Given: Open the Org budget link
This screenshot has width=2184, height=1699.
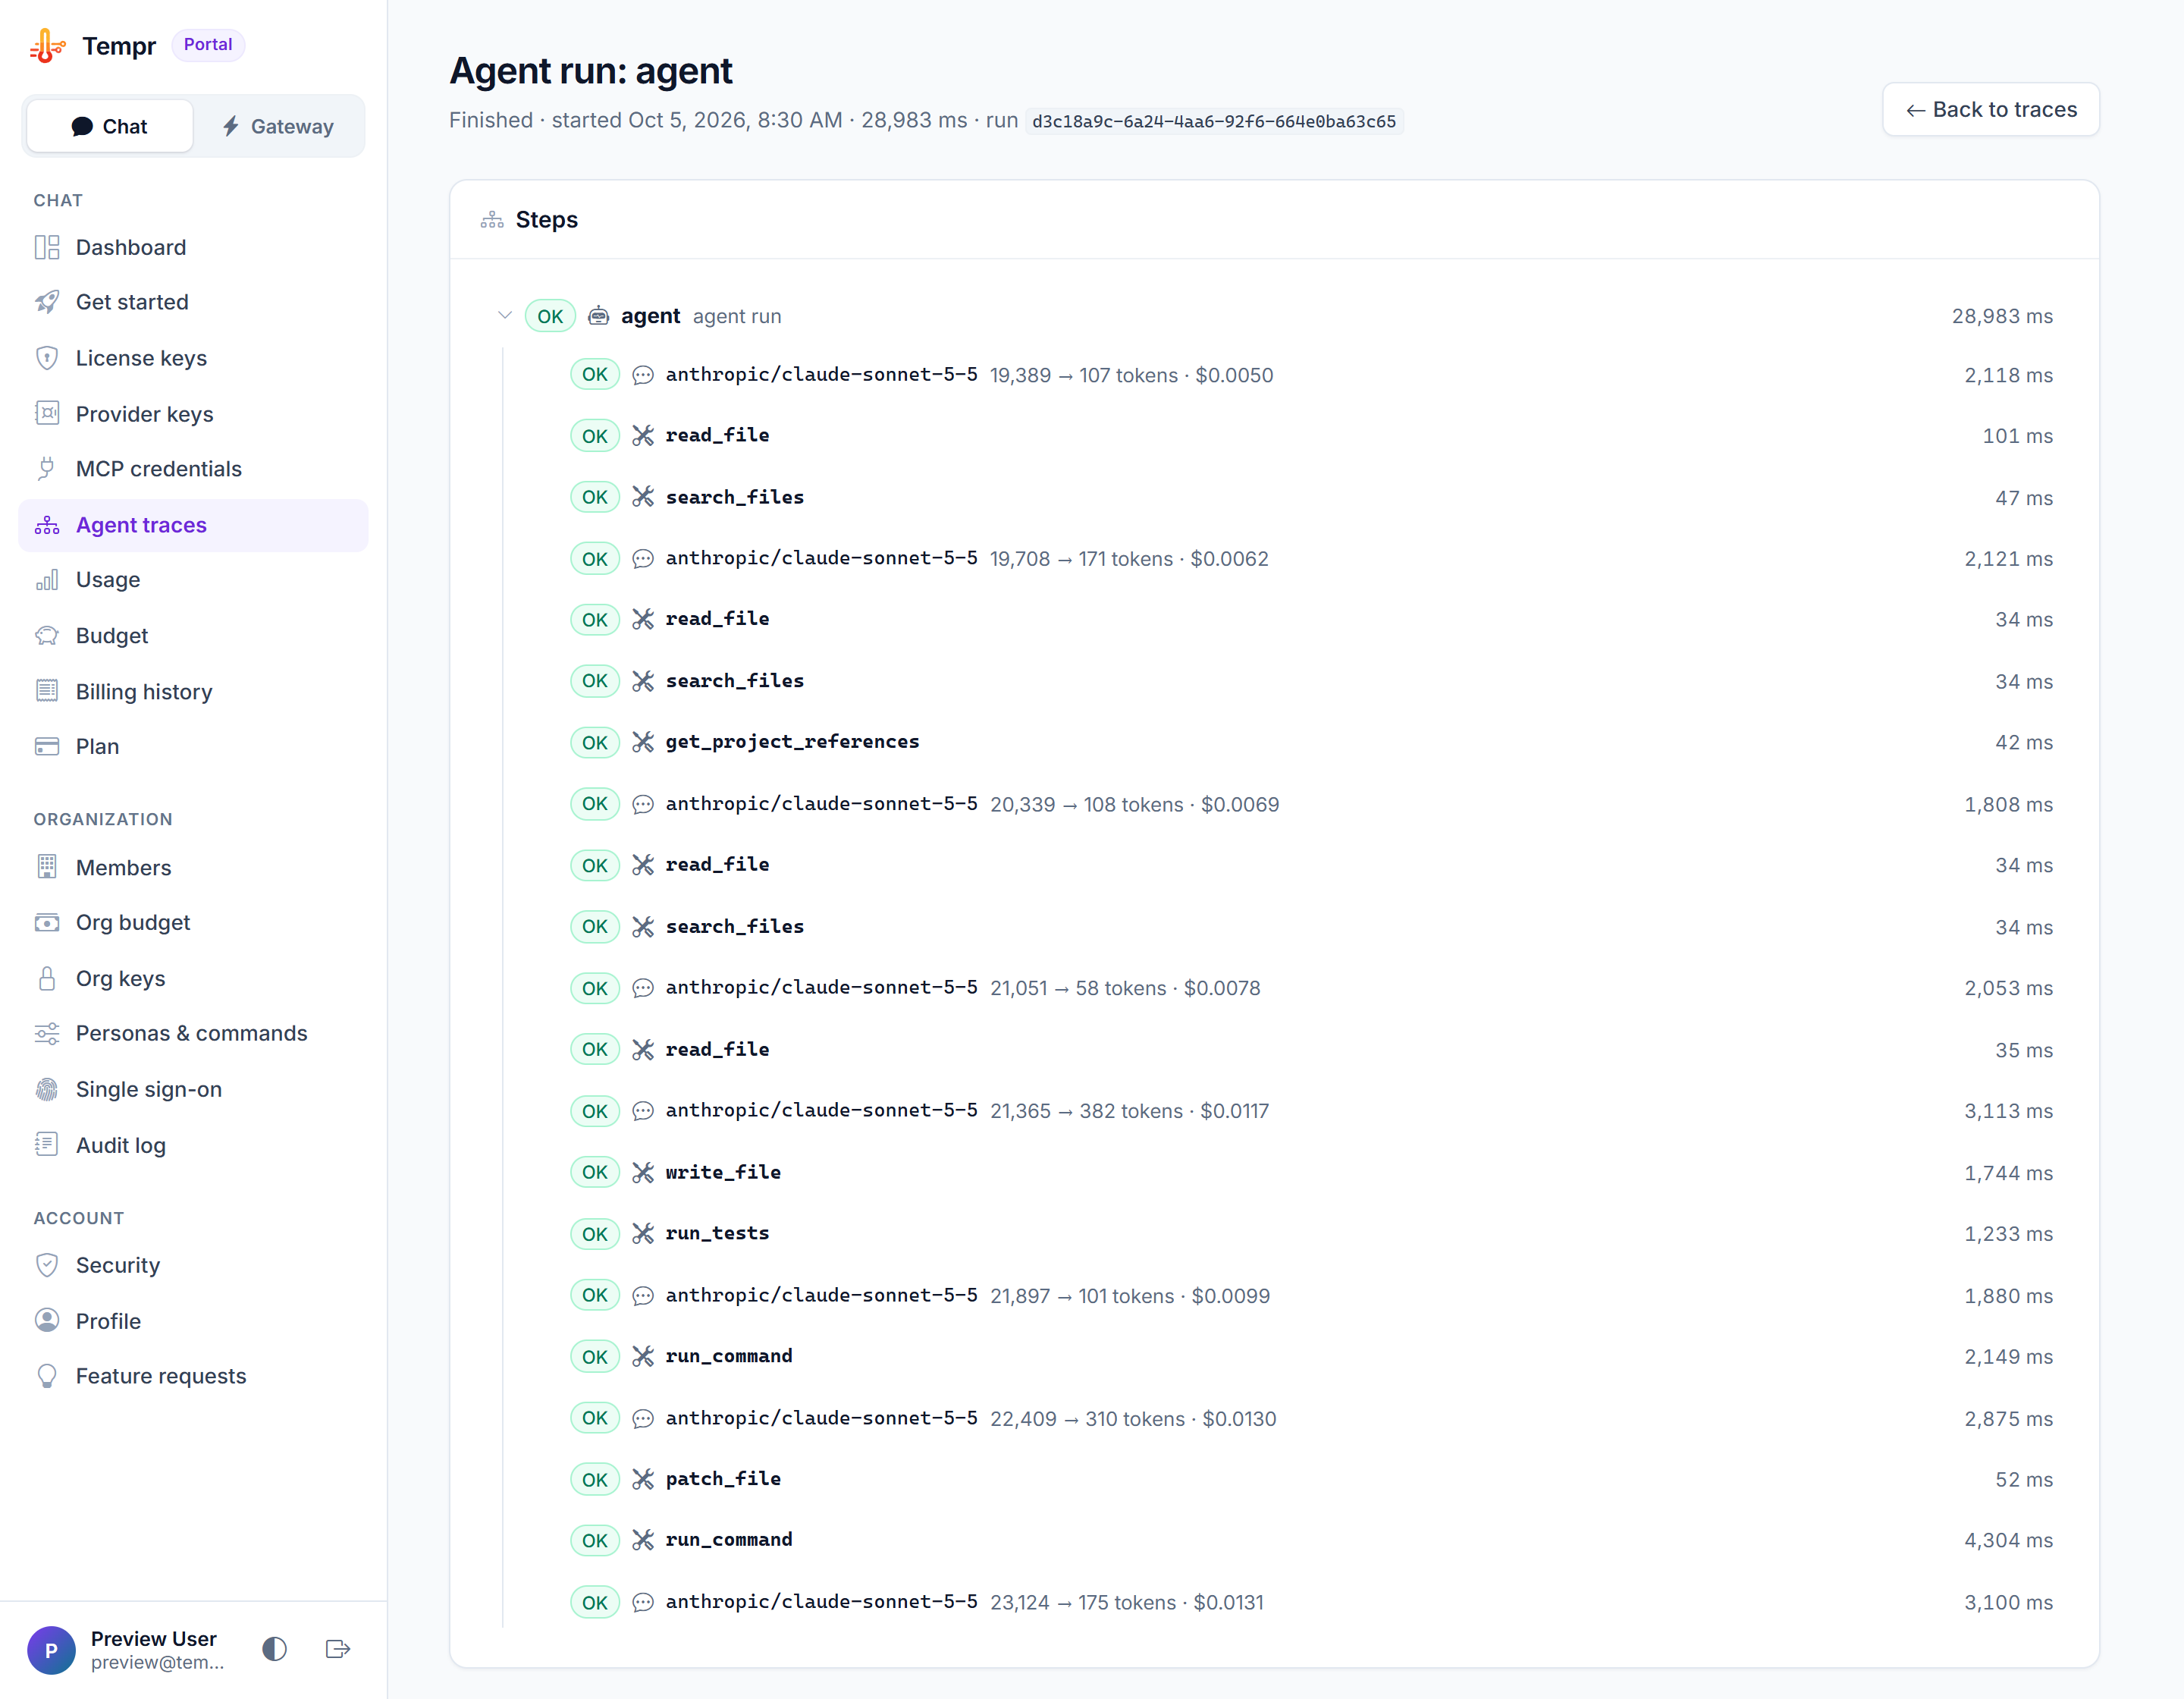Looking at the screenshot, I should (x=193, y=923).
